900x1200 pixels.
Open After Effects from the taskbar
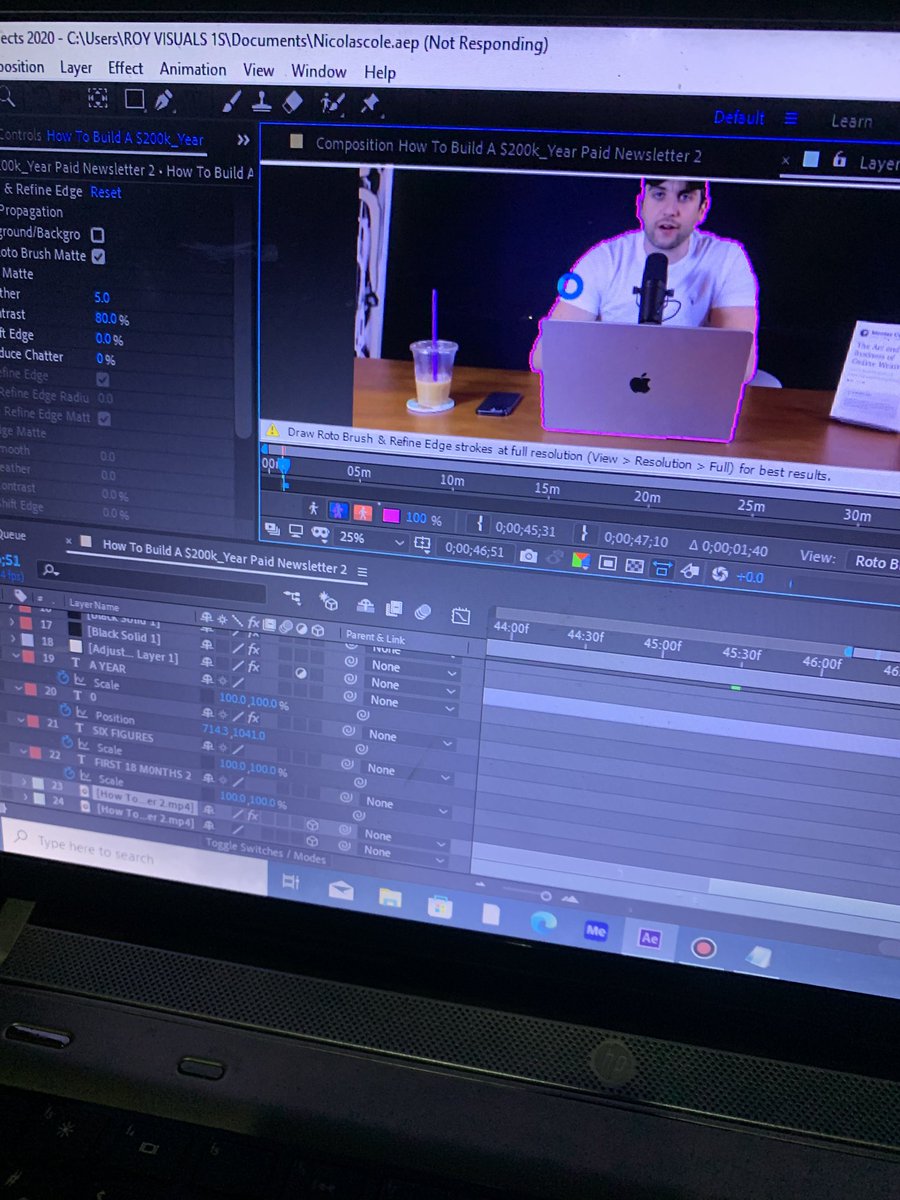tap(649, 939)
